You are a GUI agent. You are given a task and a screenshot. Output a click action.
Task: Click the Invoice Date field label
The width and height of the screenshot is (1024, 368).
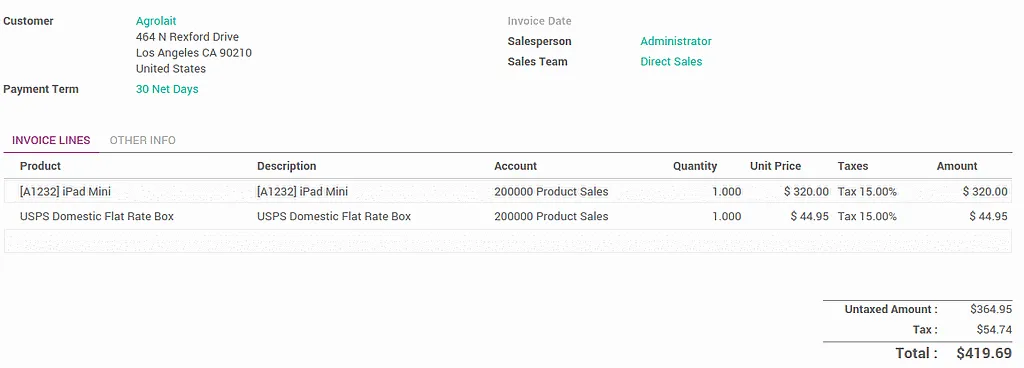[539, 21]
